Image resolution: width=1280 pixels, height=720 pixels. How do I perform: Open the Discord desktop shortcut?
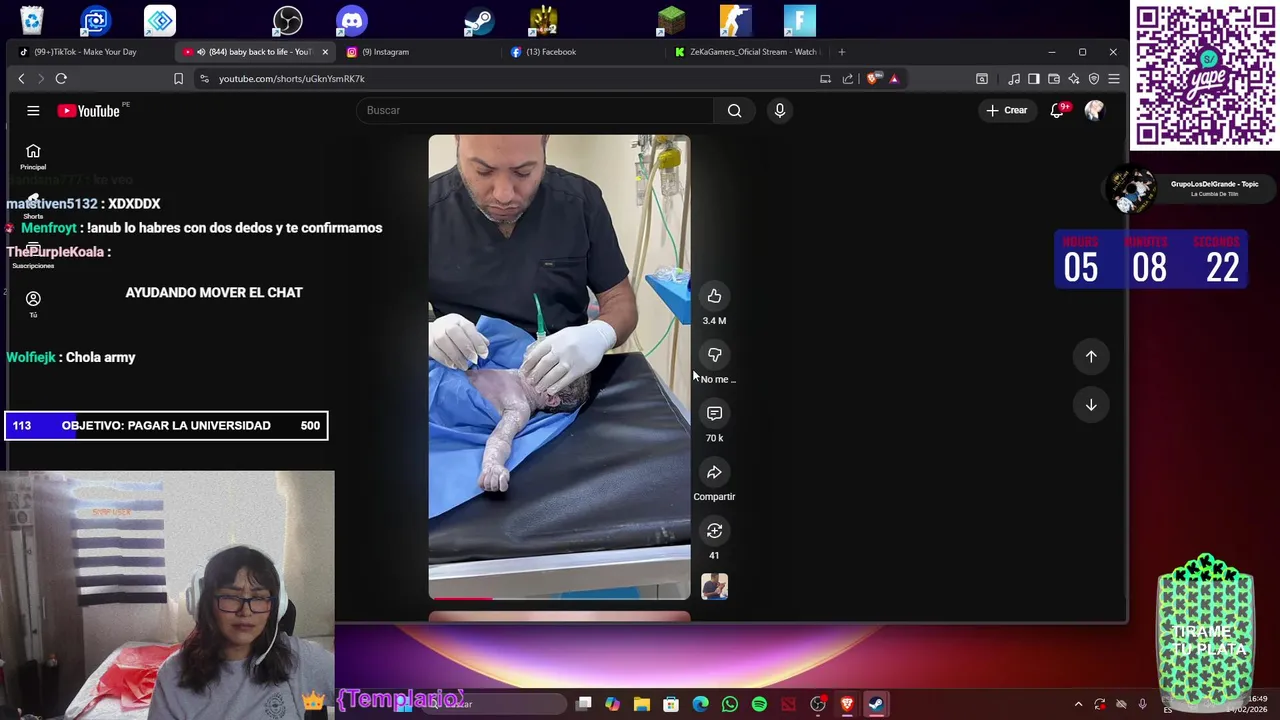[352, 20]
